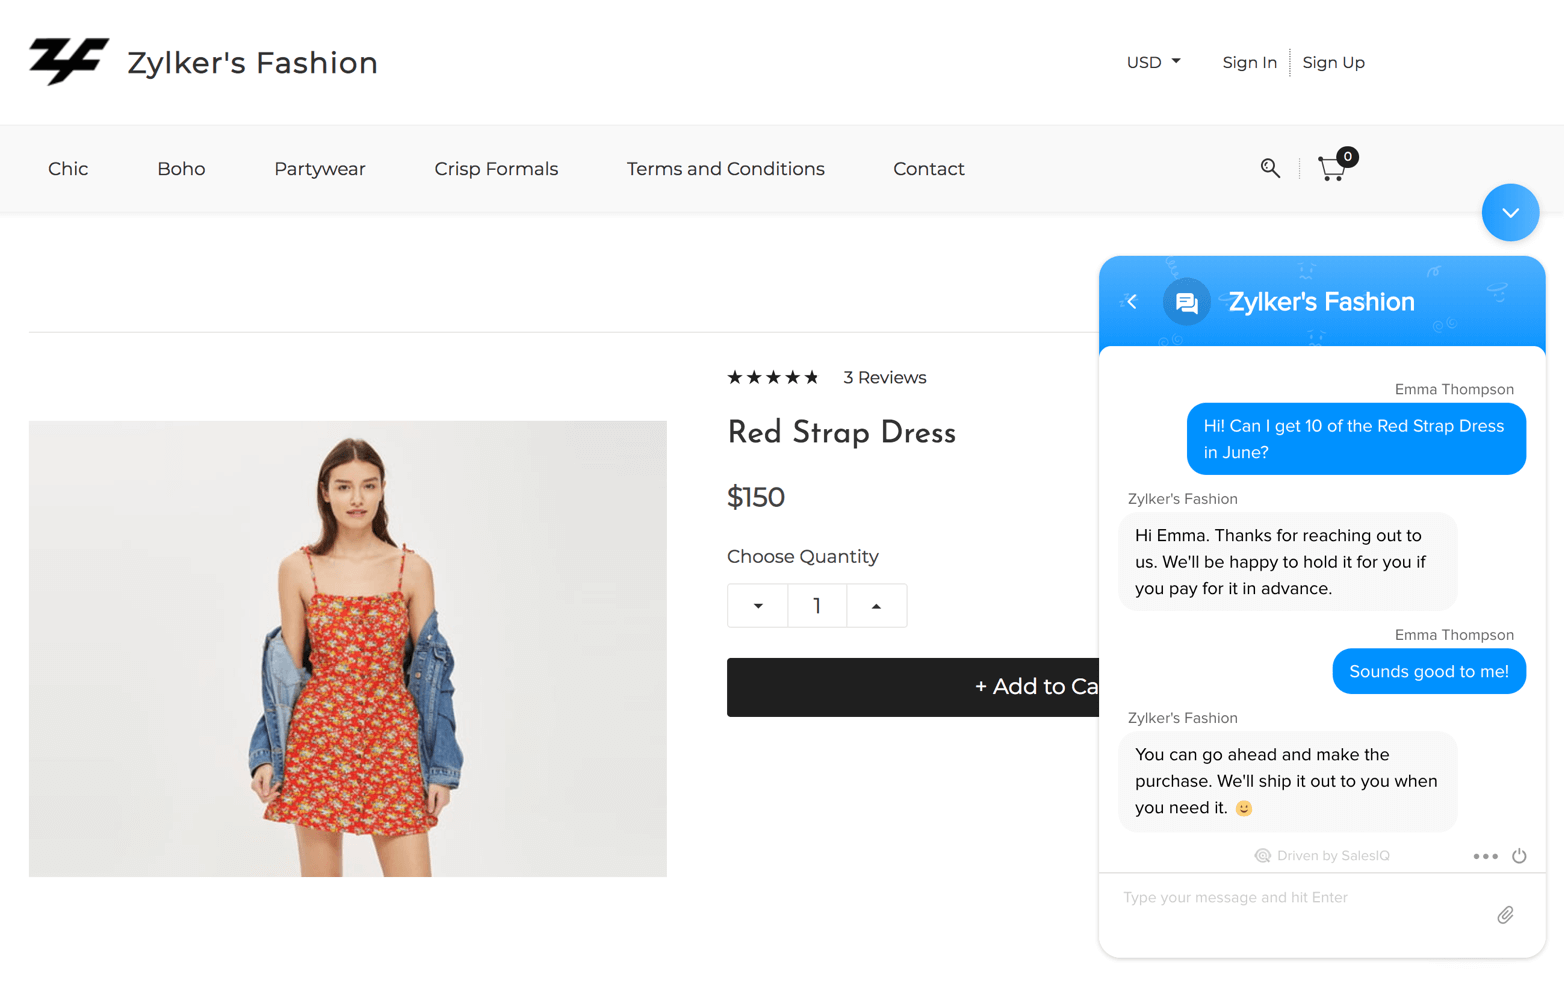The image size is (1564, 1008).
Task: Open the chat more options ellipsis
Action: 1485,856
